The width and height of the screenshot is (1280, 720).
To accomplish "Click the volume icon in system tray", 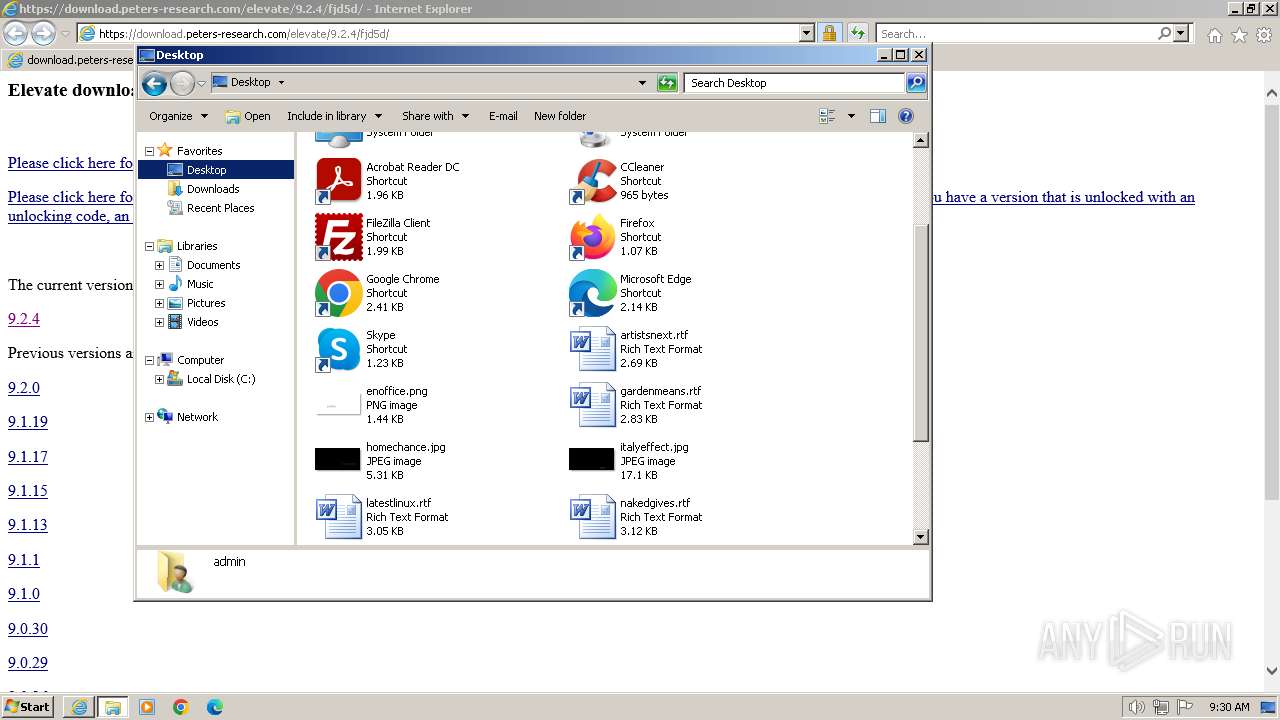I will coord(1136,707).
